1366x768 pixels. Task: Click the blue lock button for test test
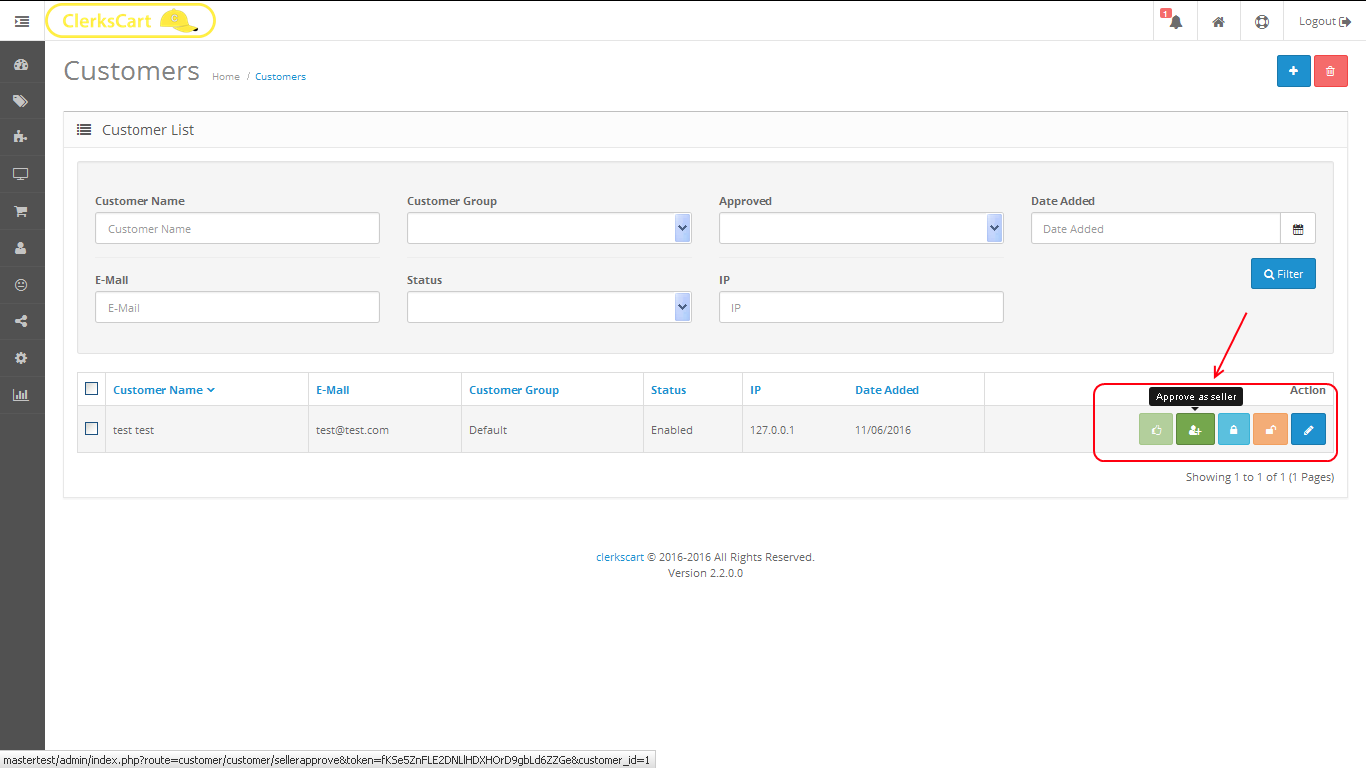1234,430
